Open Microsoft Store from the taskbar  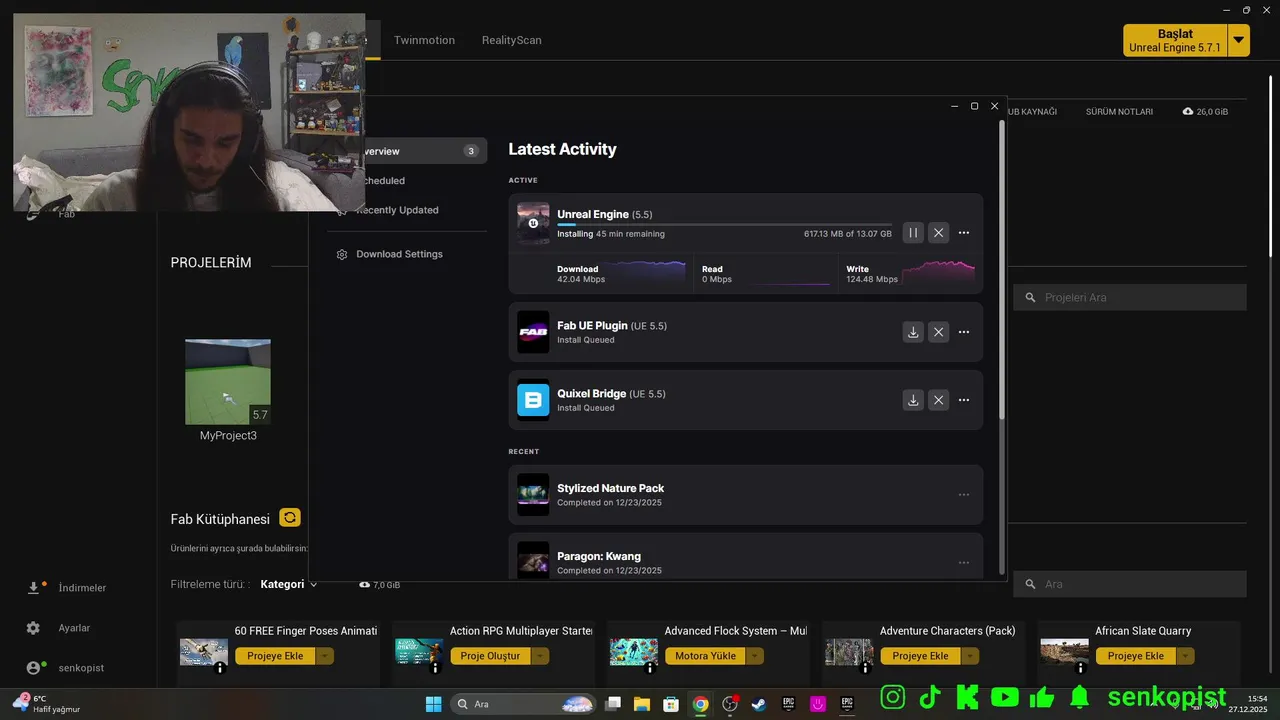[x=671, y=704]
